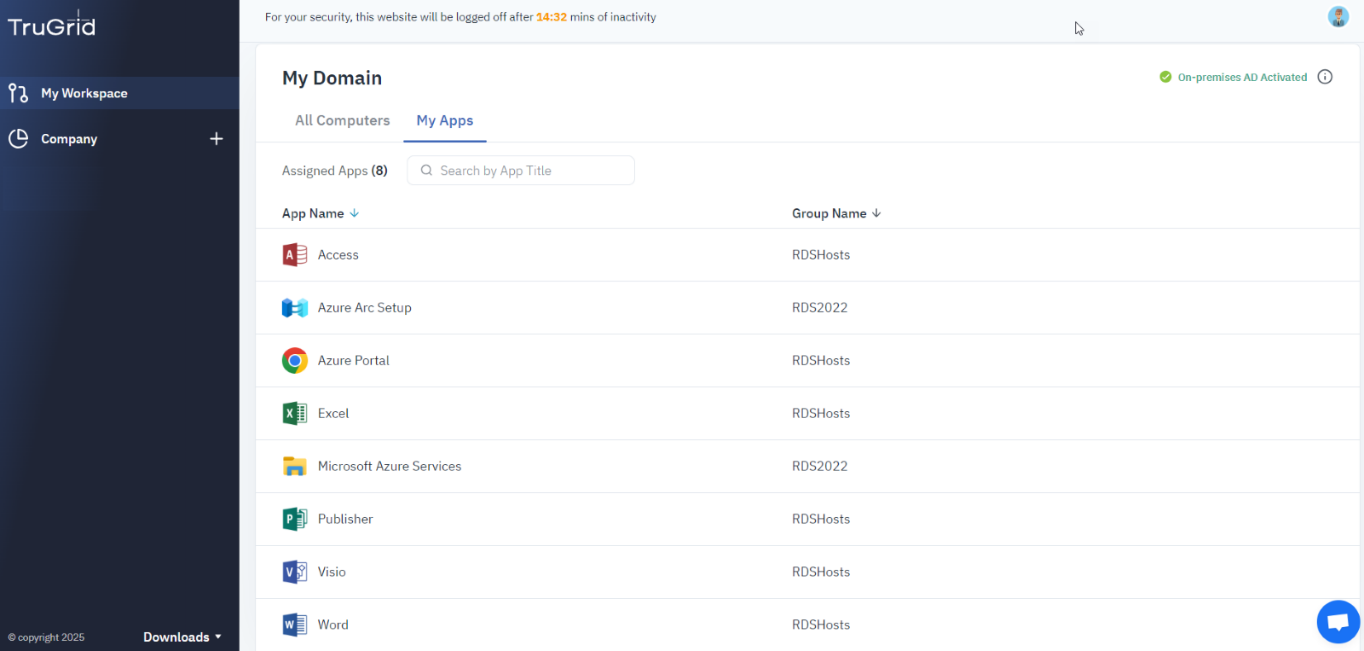Open the Word app name
Screen dimensions: 1364x651
pos(333,625)
